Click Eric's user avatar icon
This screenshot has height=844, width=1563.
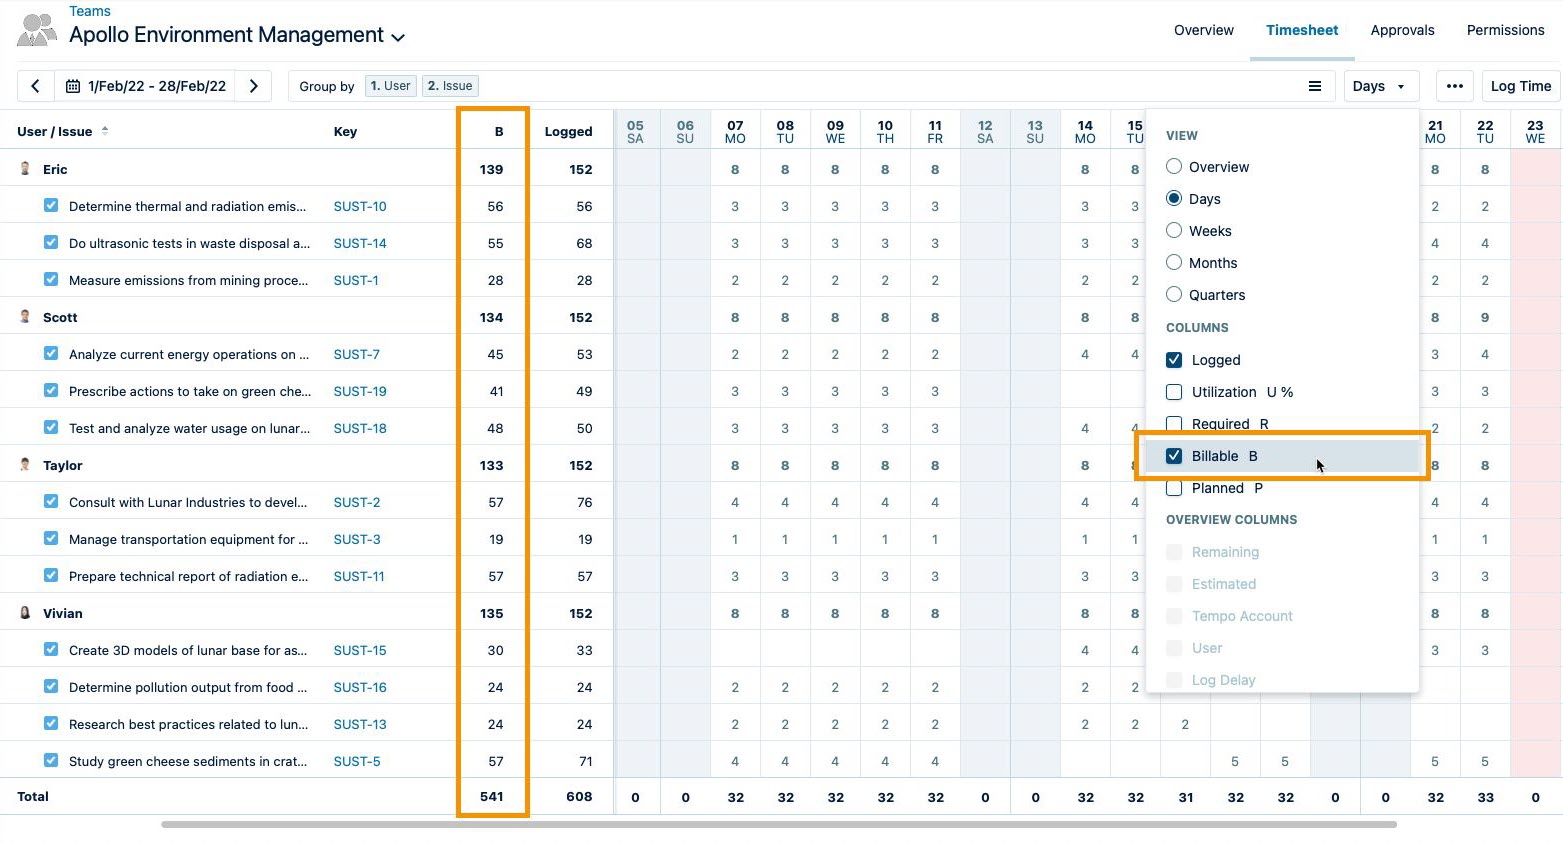pyautogui.click(x=24, y=168)
